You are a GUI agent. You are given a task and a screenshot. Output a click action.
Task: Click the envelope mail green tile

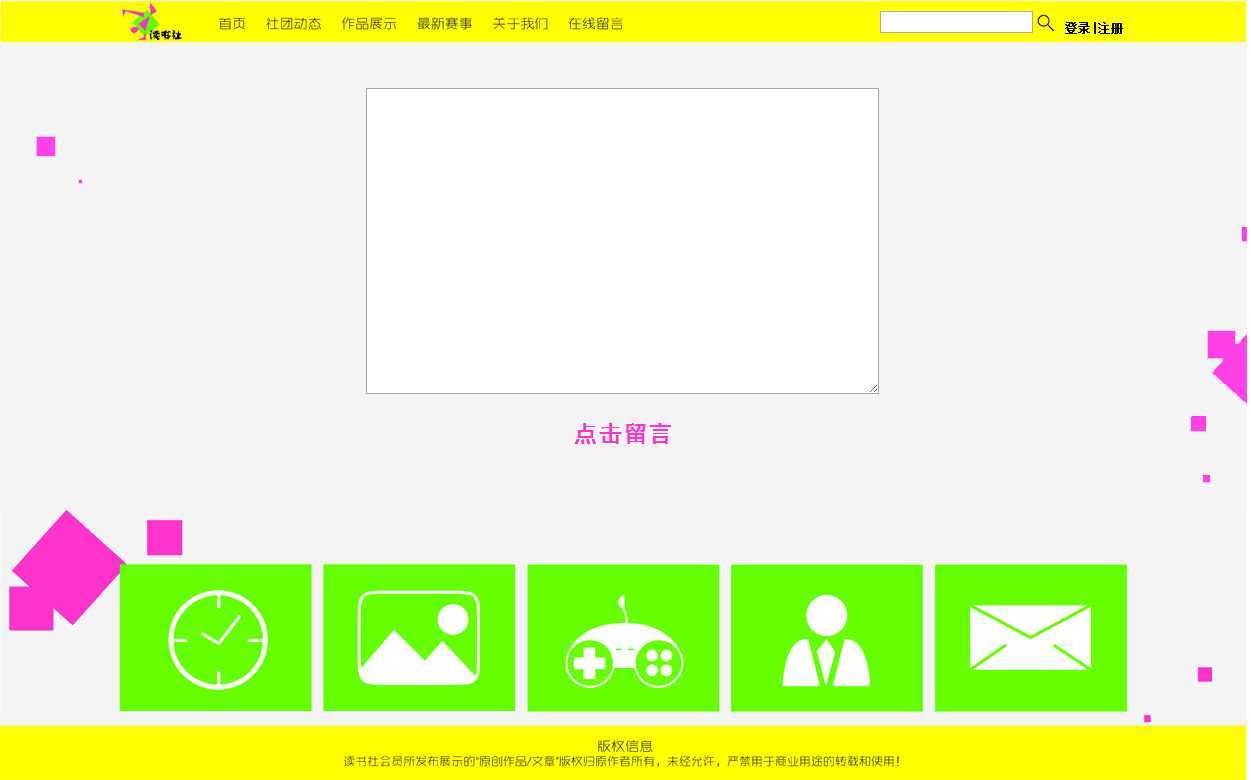tap(1030, 638)
